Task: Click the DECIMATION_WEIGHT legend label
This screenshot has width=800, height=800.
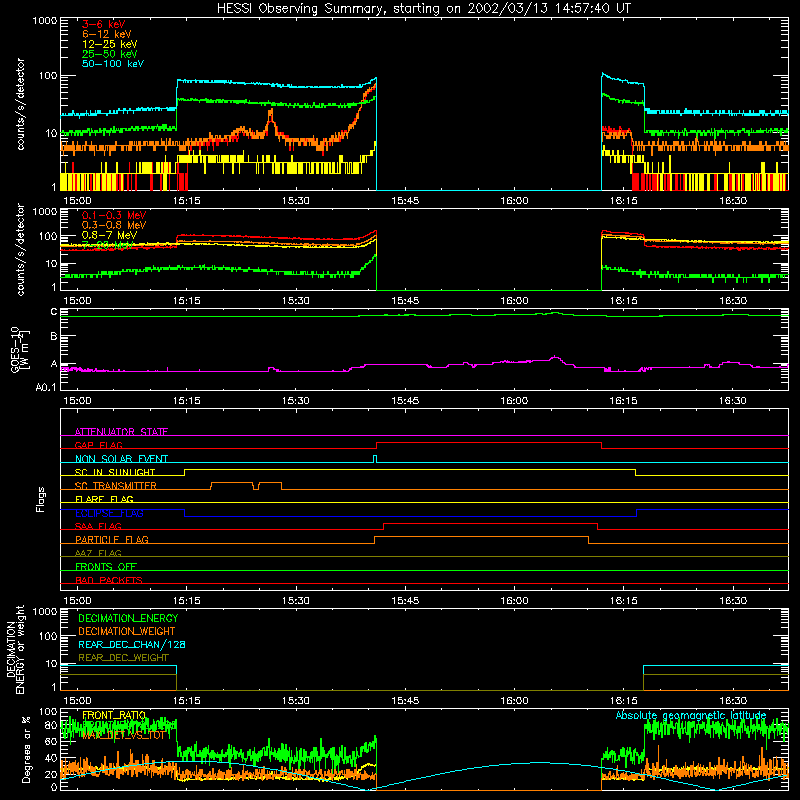Action: (127, 632)
